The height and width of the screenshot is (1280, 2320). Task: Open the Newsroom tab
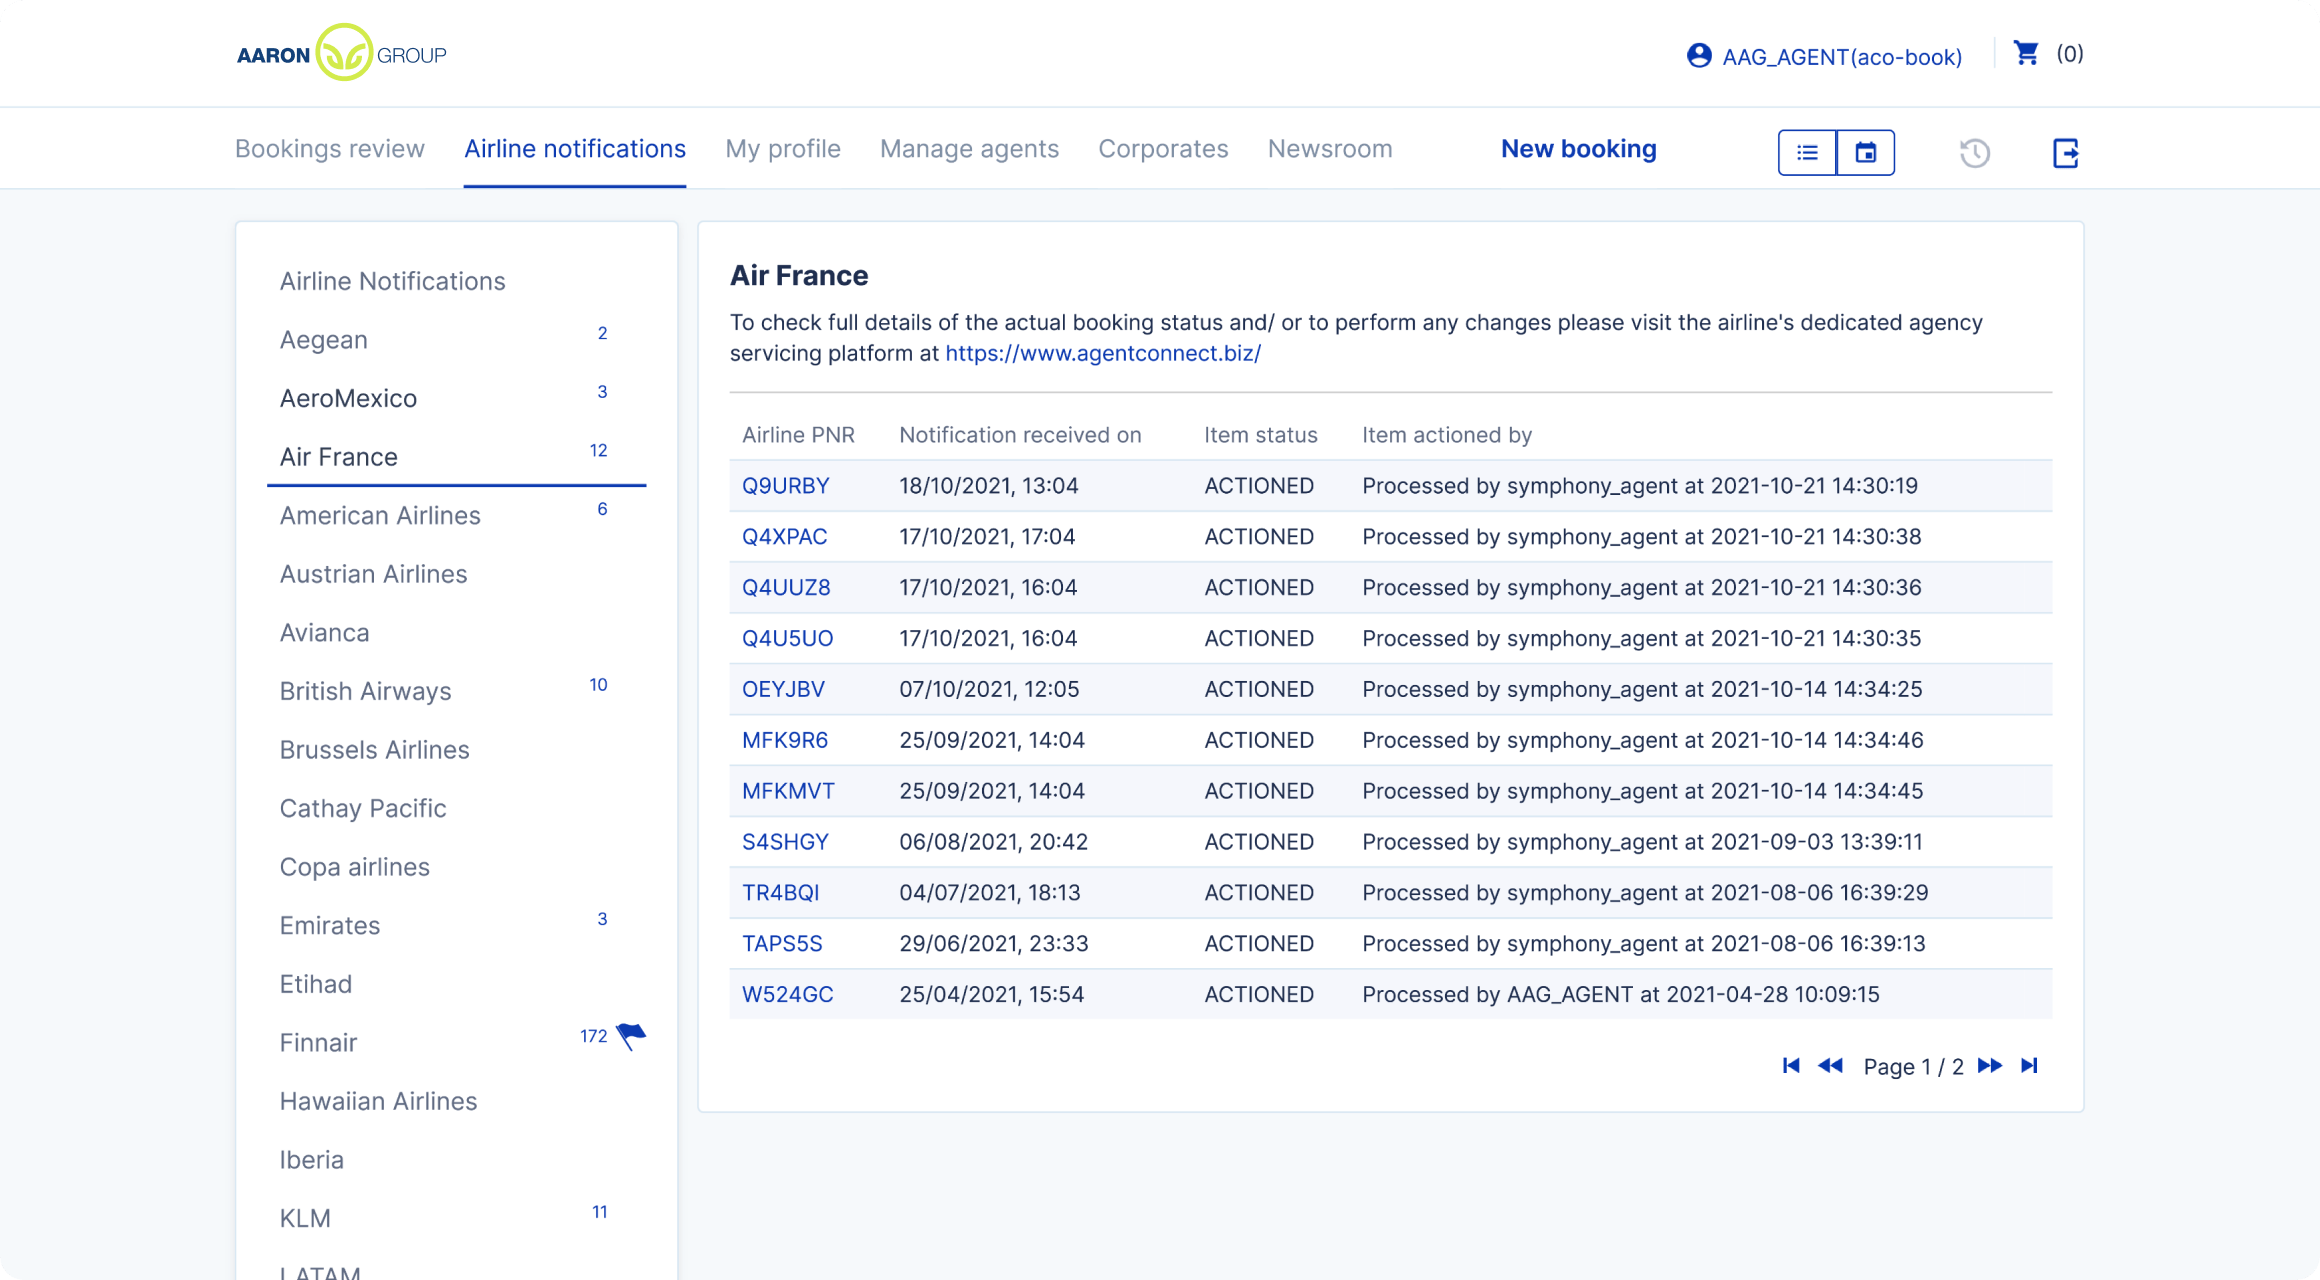point(1330,149)
